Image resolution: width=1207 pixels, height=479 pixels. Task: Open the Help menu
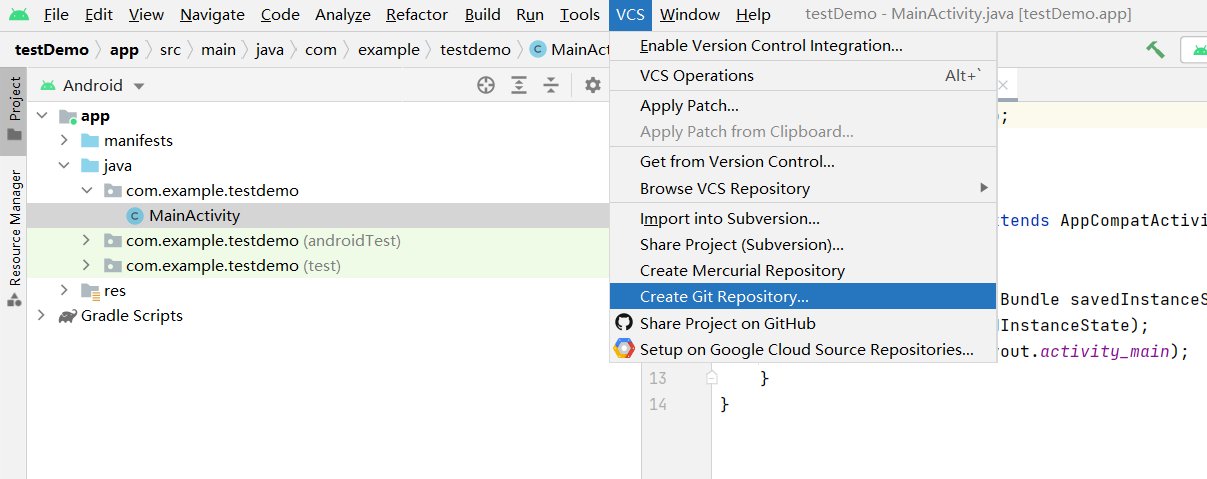(753, 15)
